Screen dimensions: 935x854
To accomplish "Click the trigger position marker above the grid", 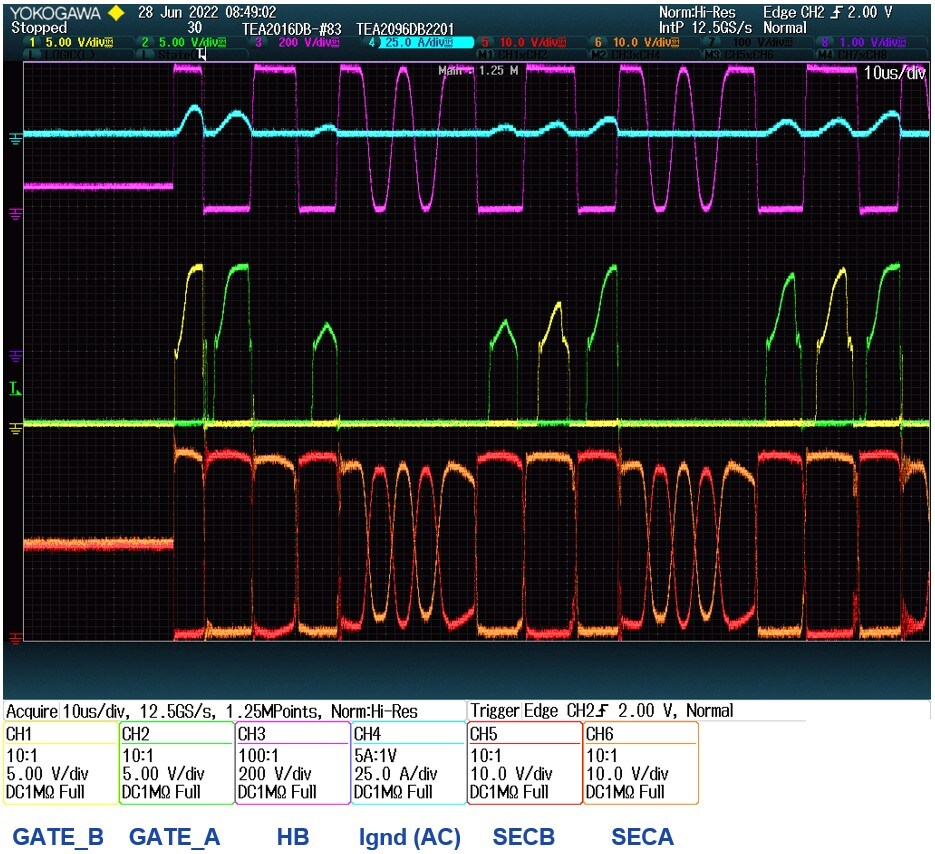I will point(203,56).
